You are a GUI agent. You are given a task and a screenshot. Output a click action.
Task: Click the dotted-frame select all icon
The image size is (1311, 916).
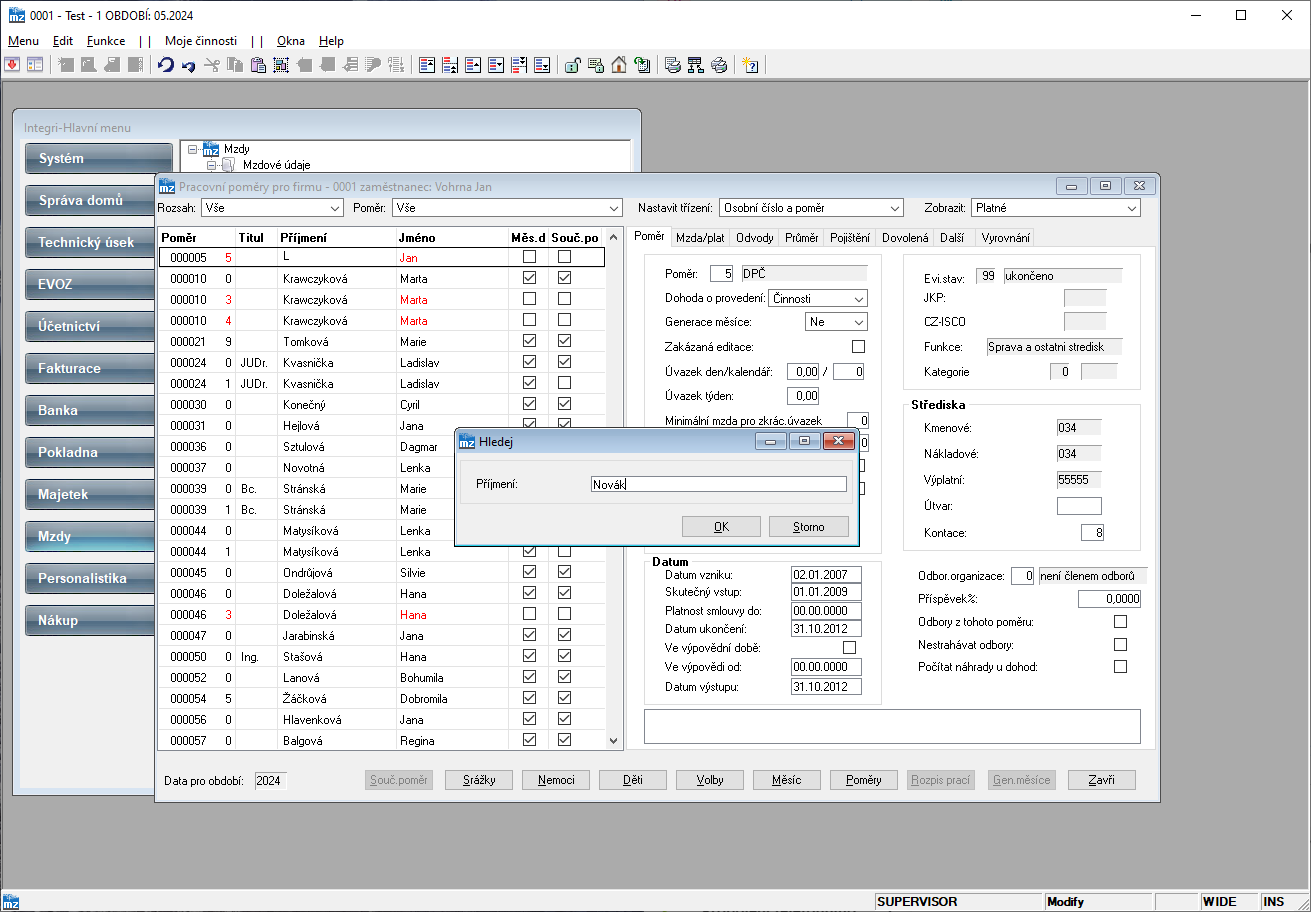(281, 65)
